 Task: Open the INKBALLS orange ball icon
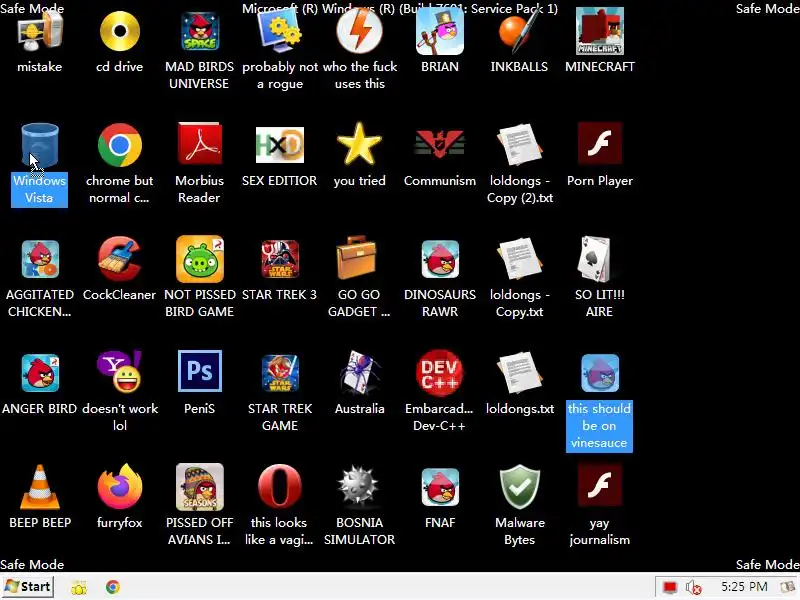[x=519, y=32]
